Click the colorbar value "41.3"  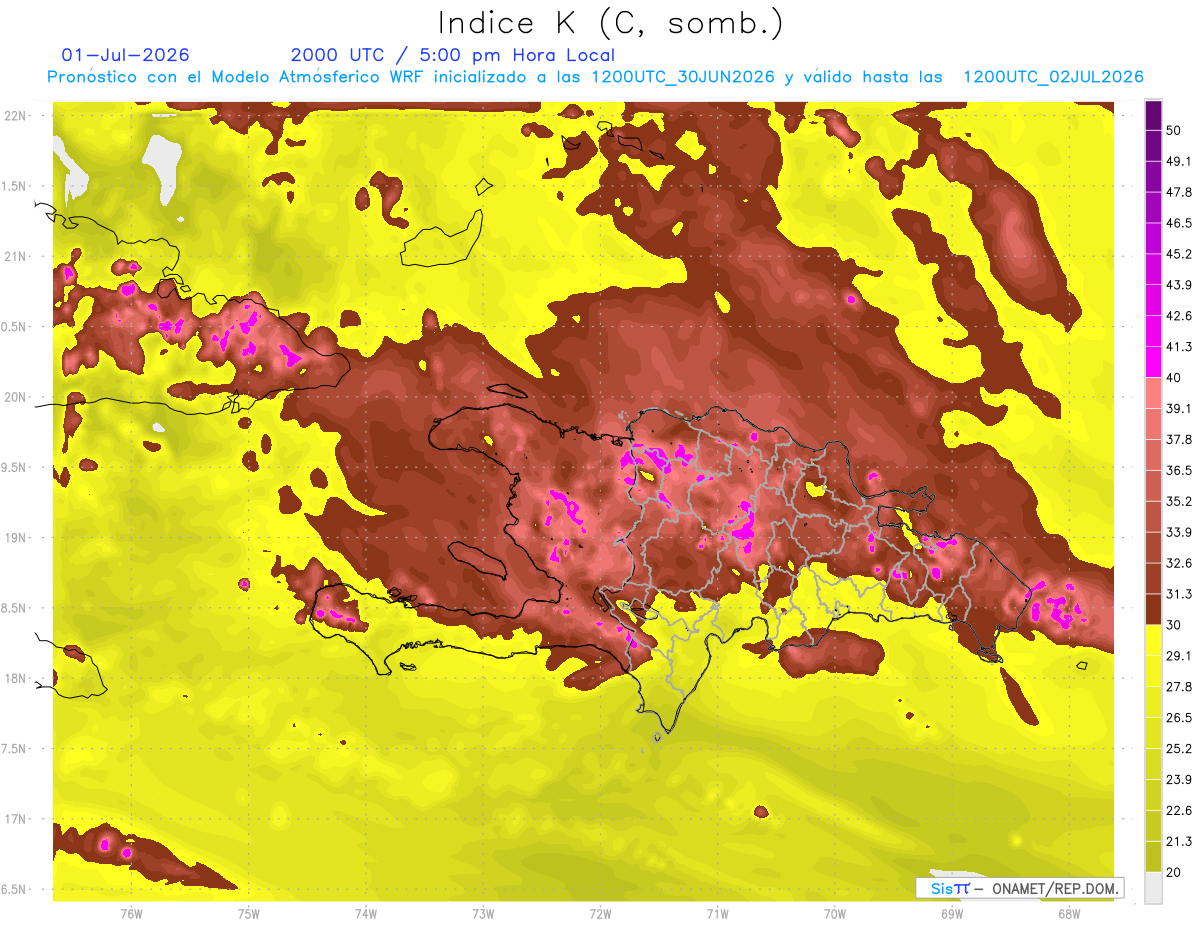(x=1179, y=347)
